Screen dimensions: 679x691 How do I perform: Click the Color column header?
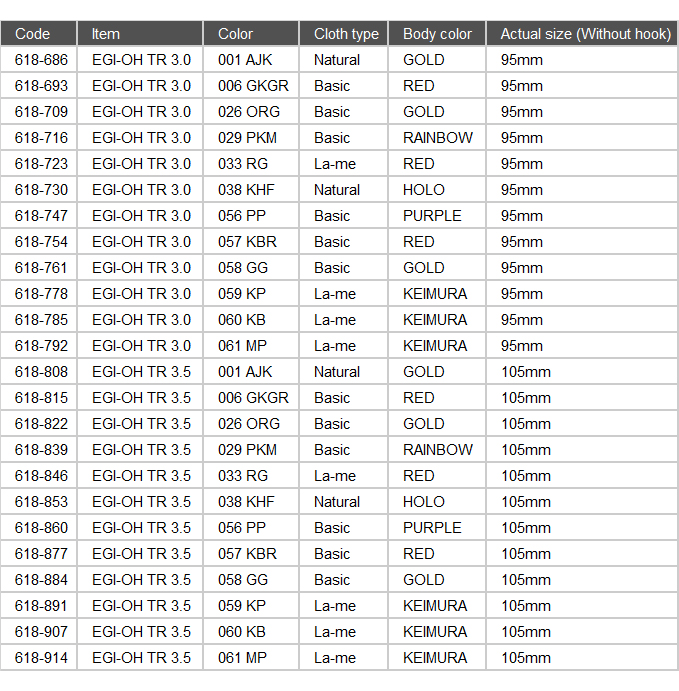[x=251, y=33]
